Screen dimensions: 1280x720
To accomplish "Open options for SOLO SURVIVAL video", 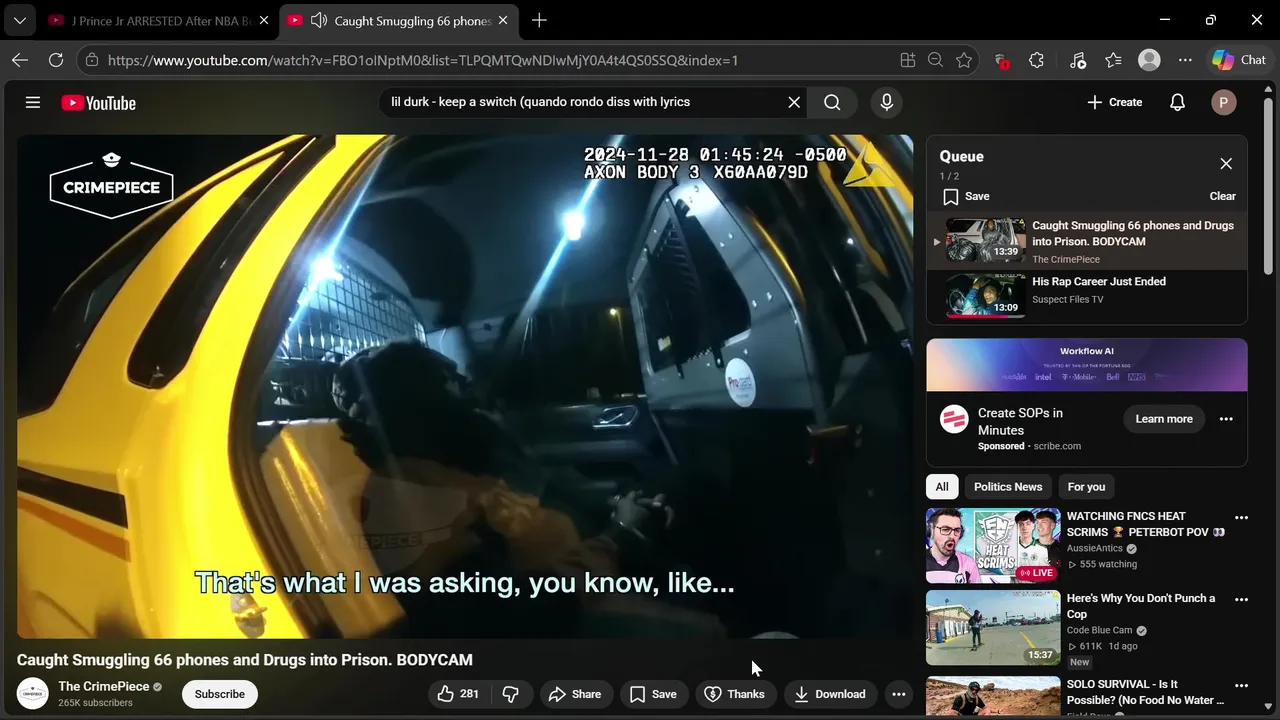I will 1241,686.
